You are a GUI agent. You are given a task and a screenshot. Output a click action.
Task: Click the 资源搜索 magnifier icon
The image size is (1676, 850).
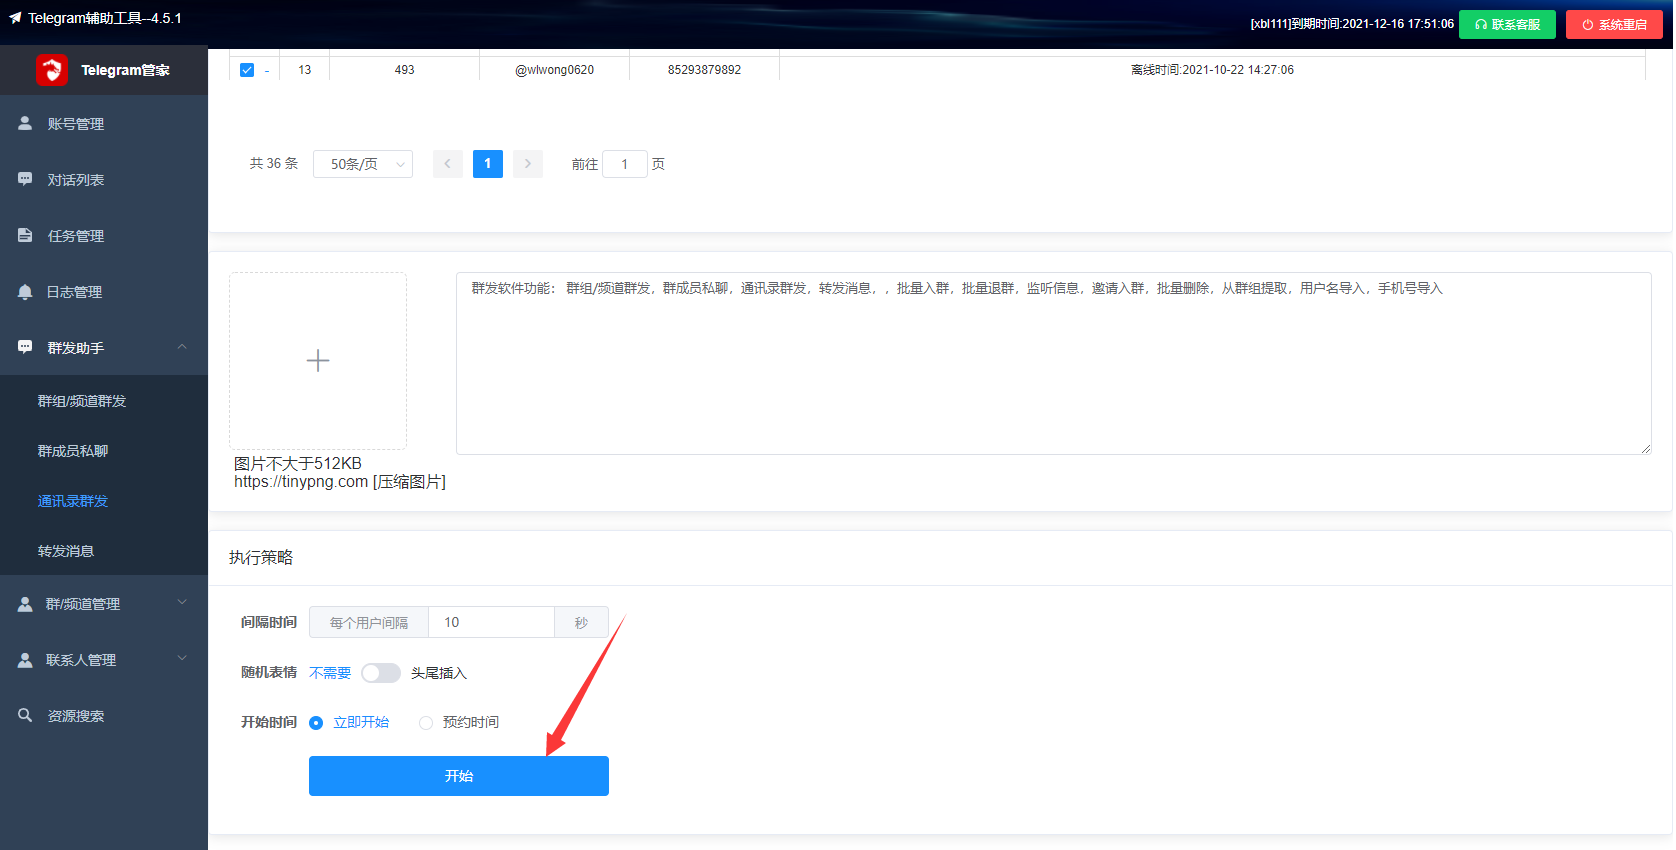25,715
